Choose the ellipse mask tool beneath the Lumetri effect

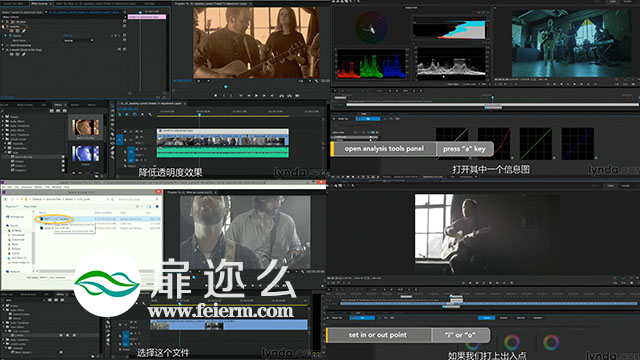tap(12, 54)
